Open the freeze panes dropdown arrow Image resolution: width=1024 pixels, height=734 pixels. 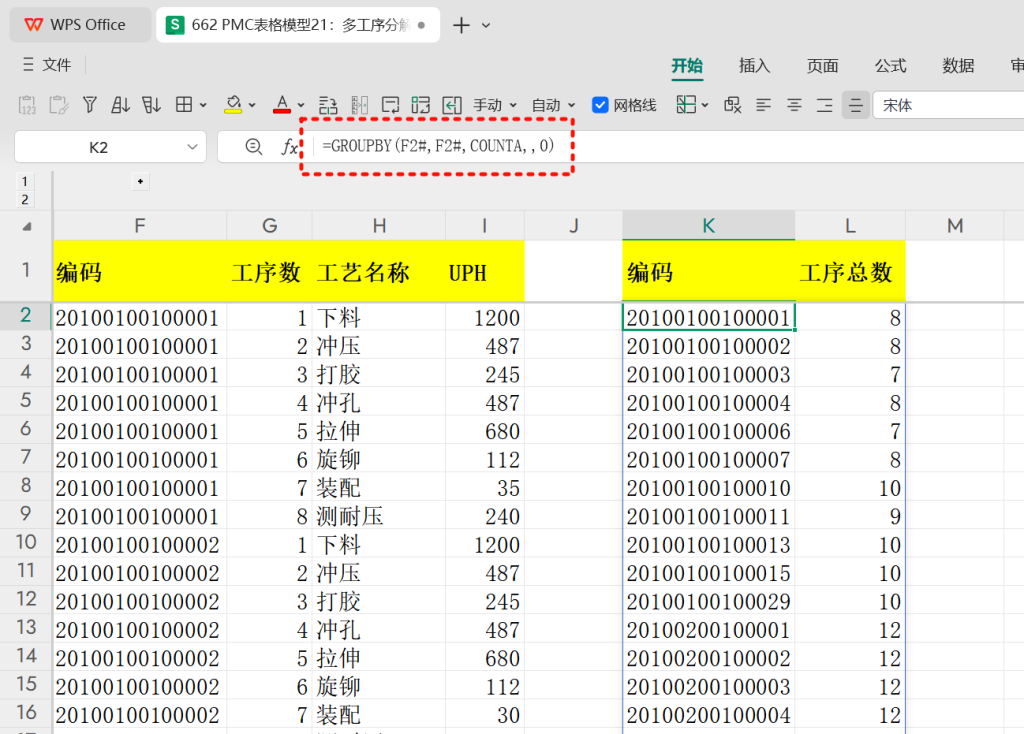point(705,105)
